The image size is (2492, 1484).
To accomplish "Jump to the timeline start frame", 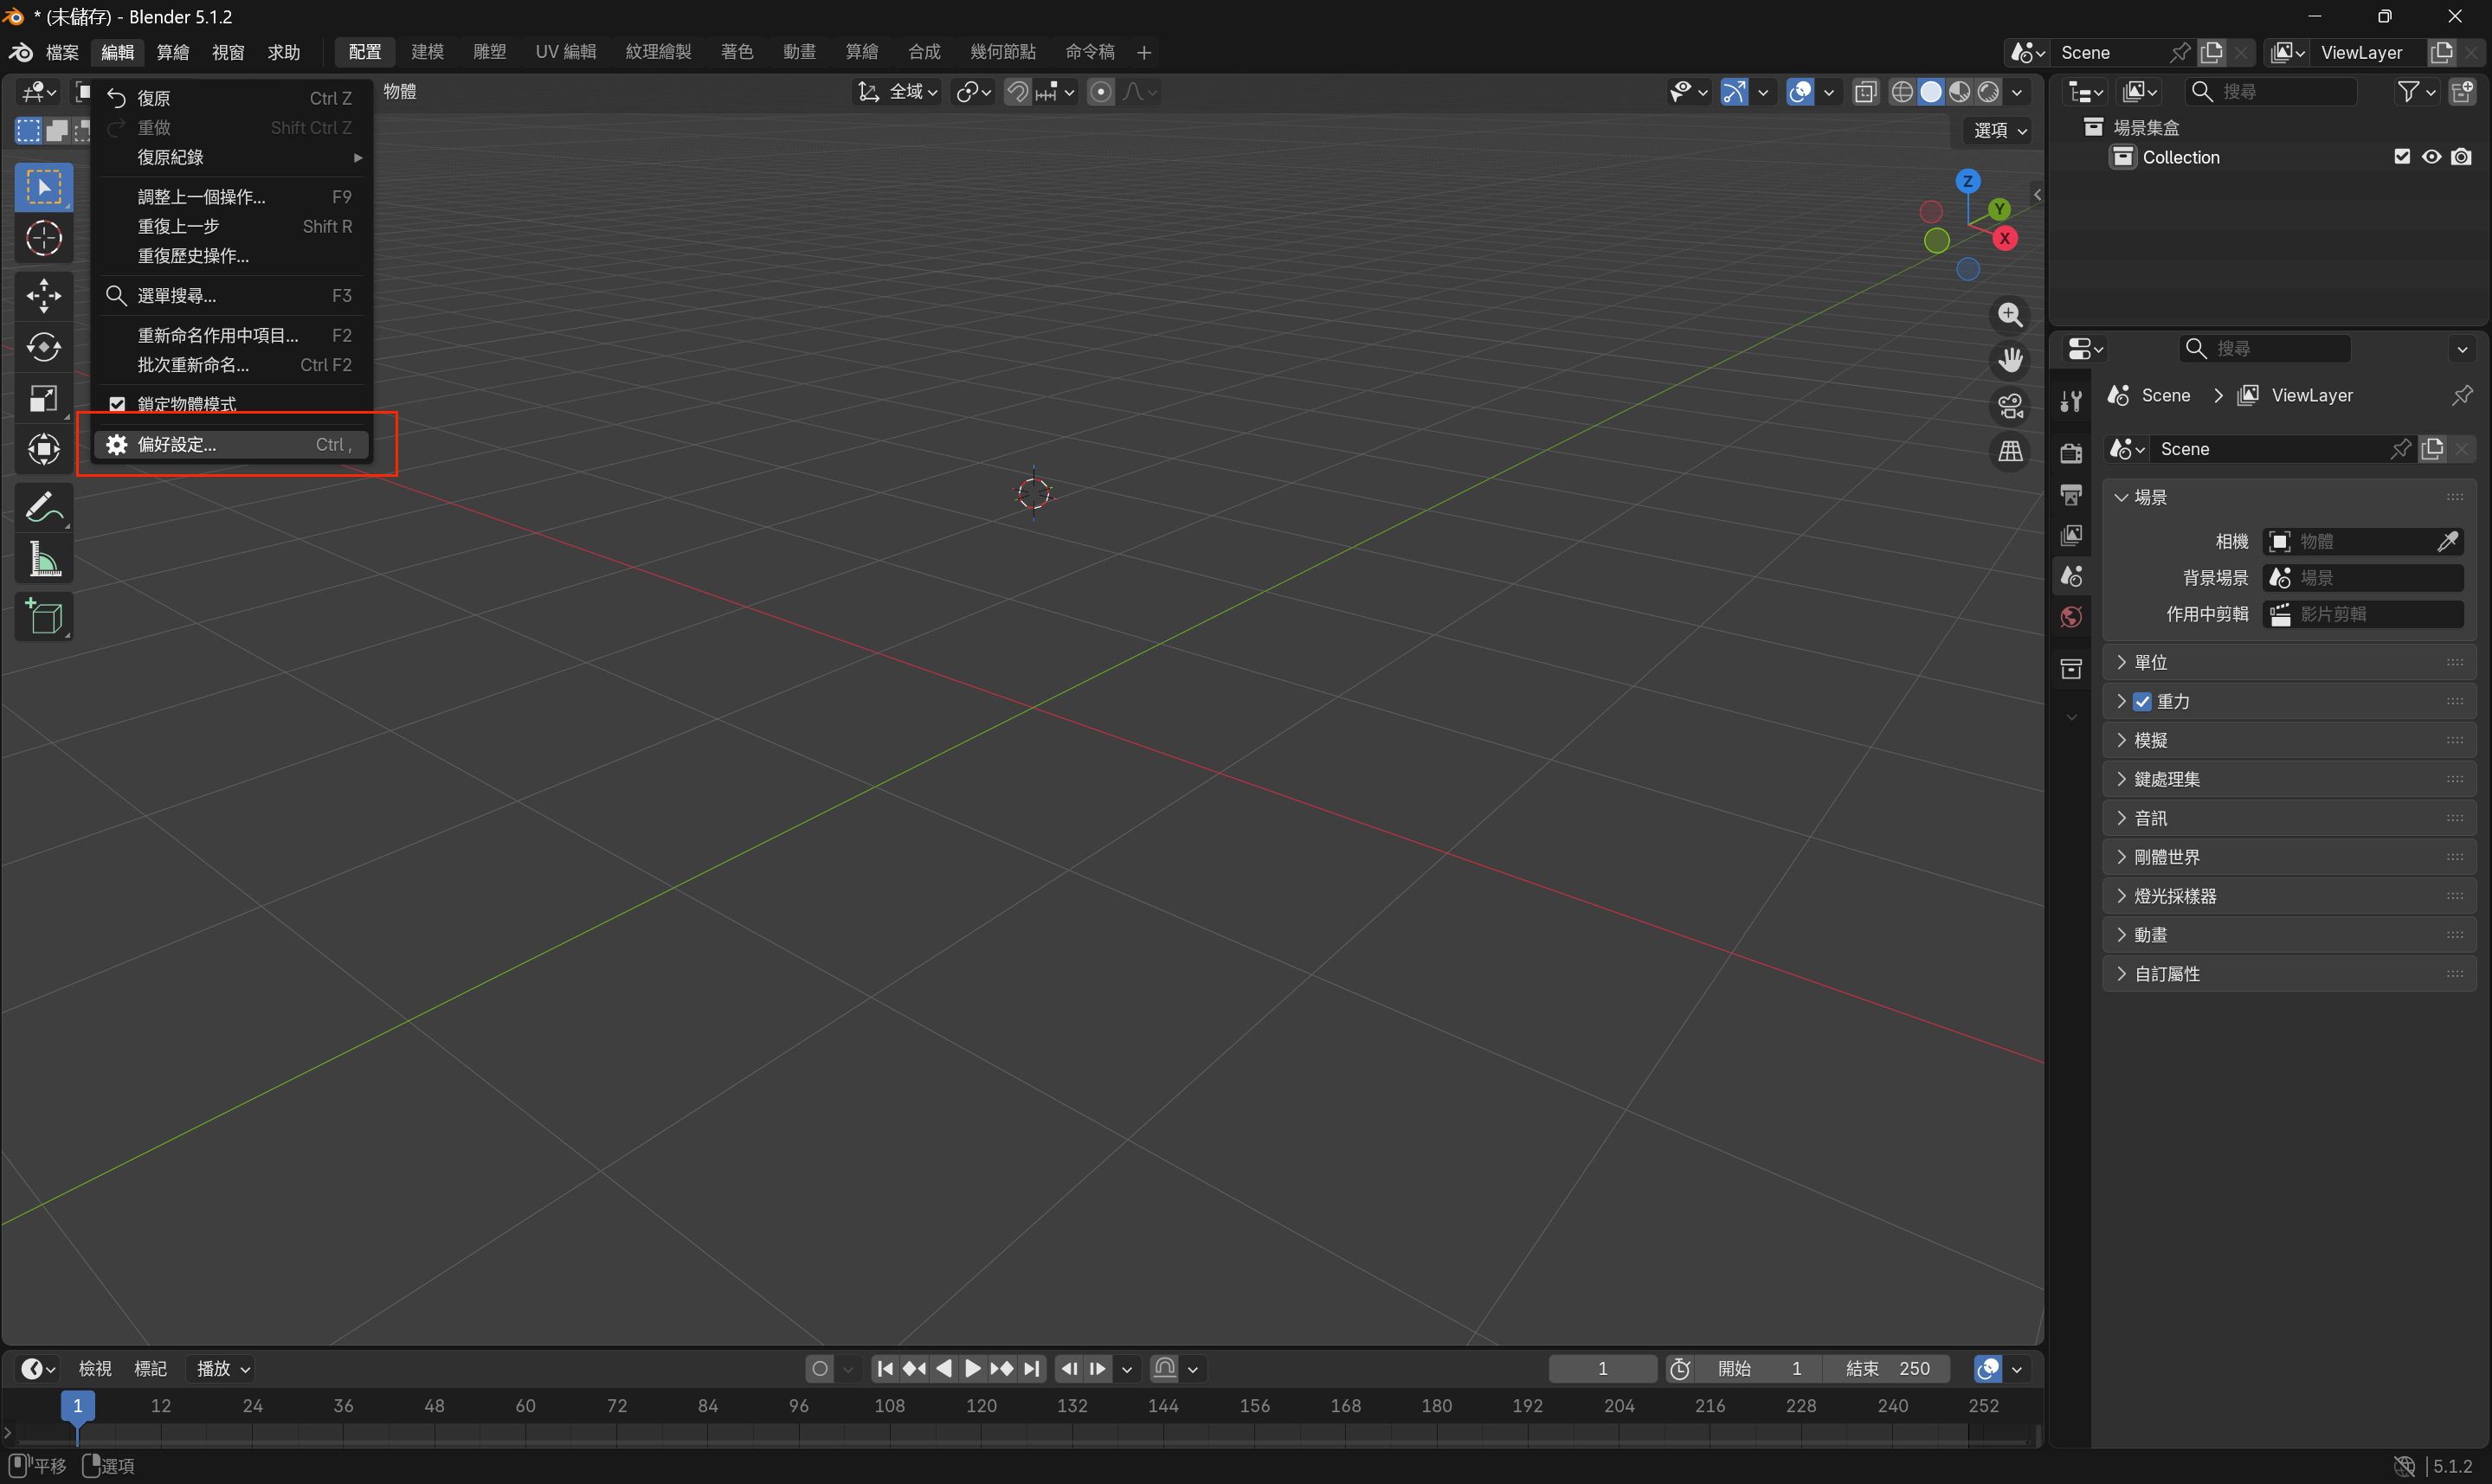I will 885,1368.
